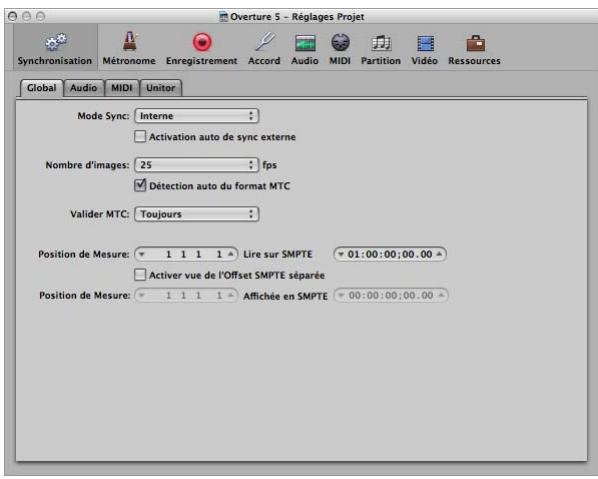Switch to the MIDI sub-tab

pos(122,88)
